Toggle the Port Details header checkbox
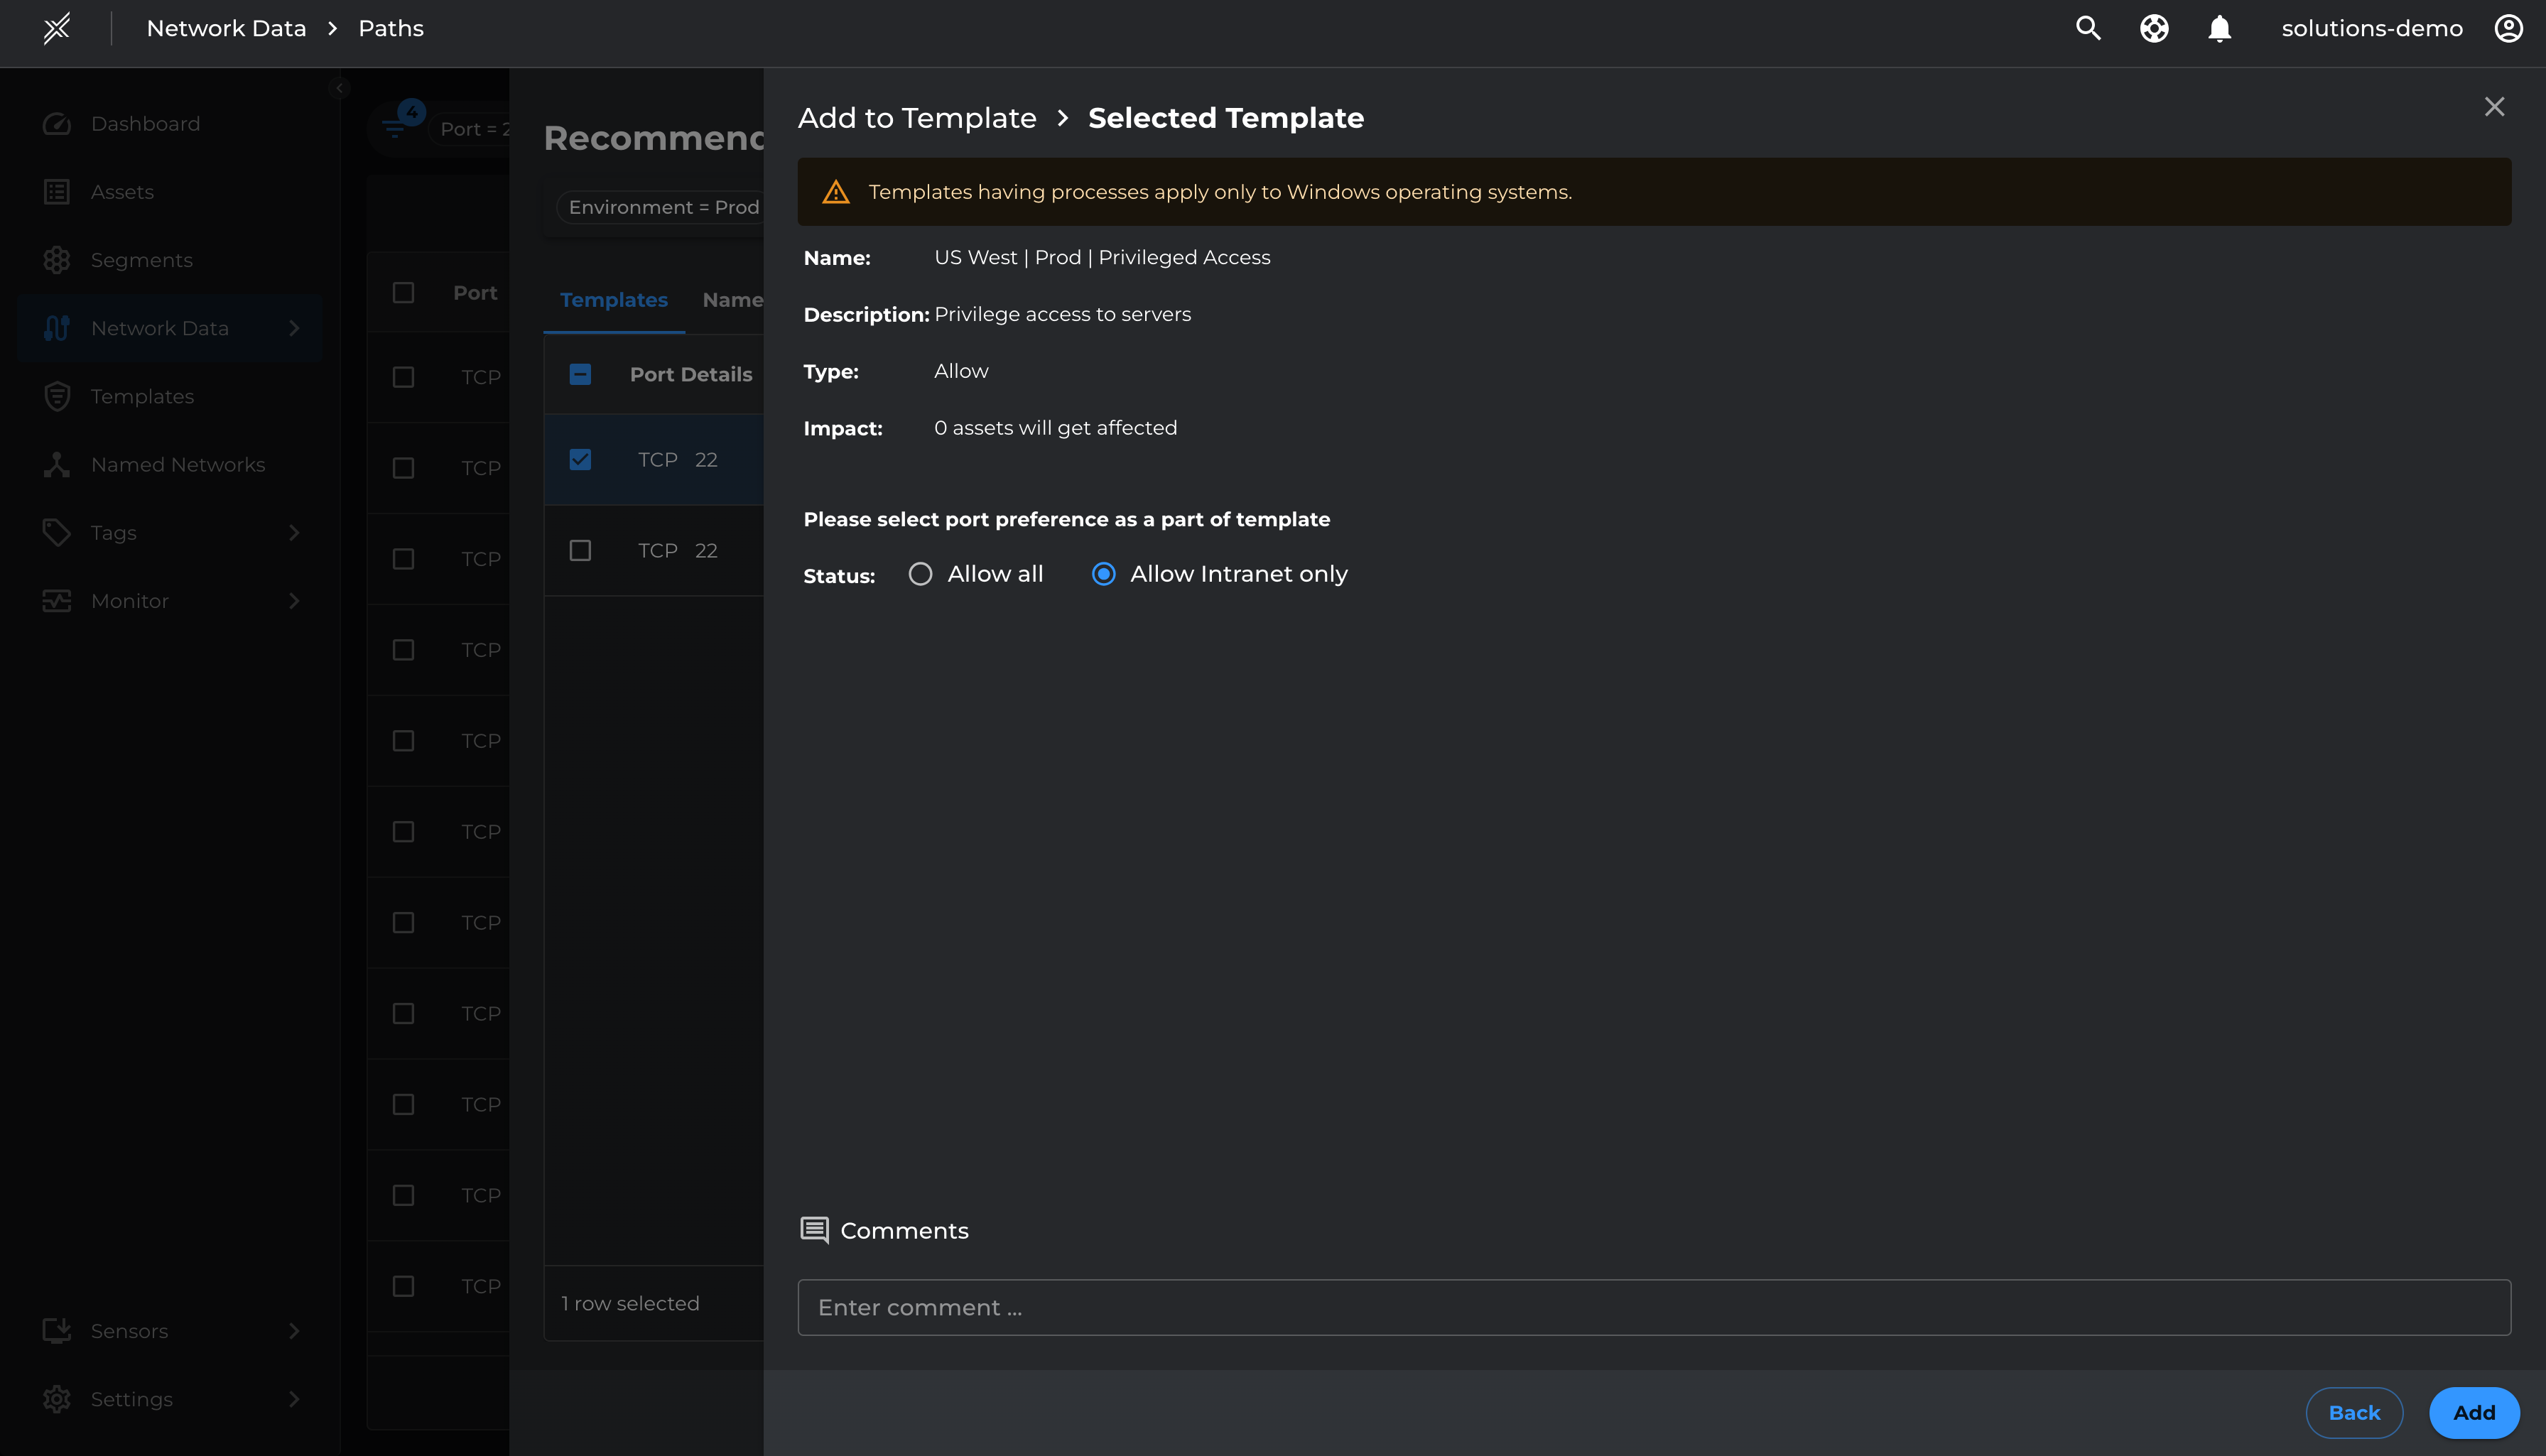Viewport: 2546px width, 1456px height. [x=580, y=374]
